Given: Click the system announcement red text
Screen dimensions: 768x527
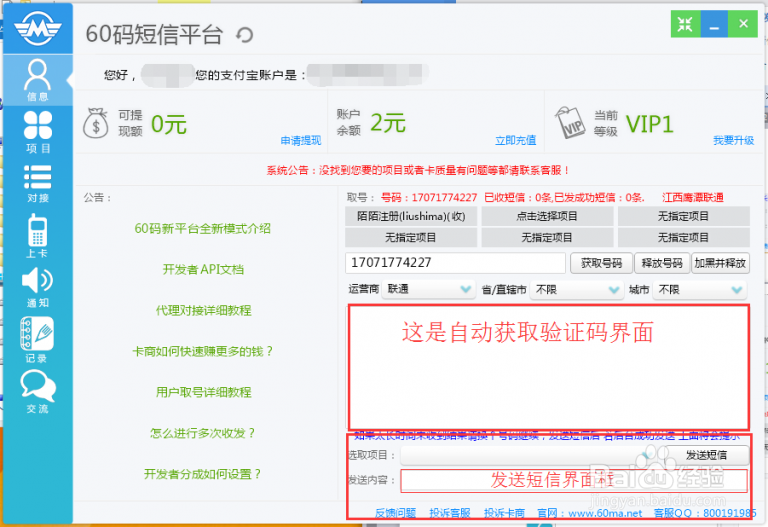Looking at the screenshot, I should [418, 170].
